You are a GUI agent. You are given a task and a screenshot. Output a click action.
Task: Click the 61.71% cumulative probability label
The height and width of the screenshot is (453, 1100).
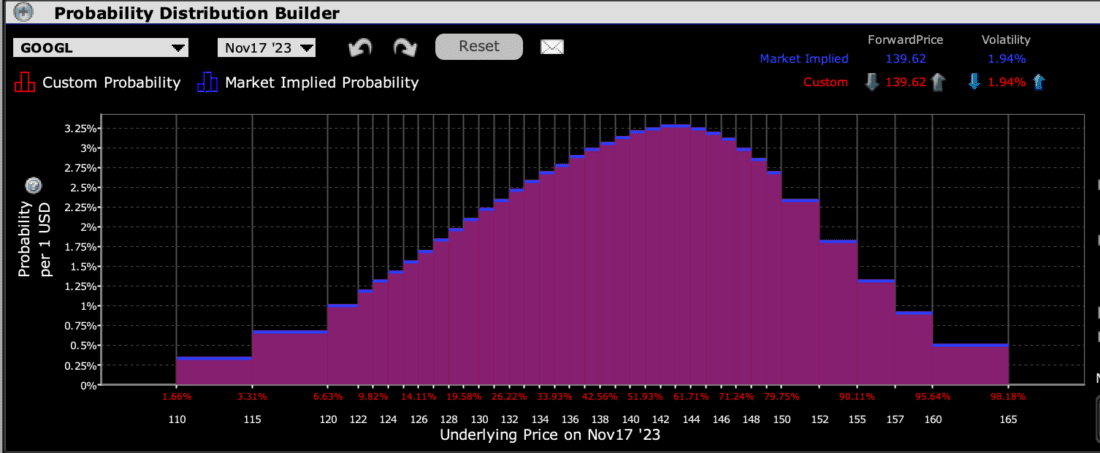pos(691,397)
